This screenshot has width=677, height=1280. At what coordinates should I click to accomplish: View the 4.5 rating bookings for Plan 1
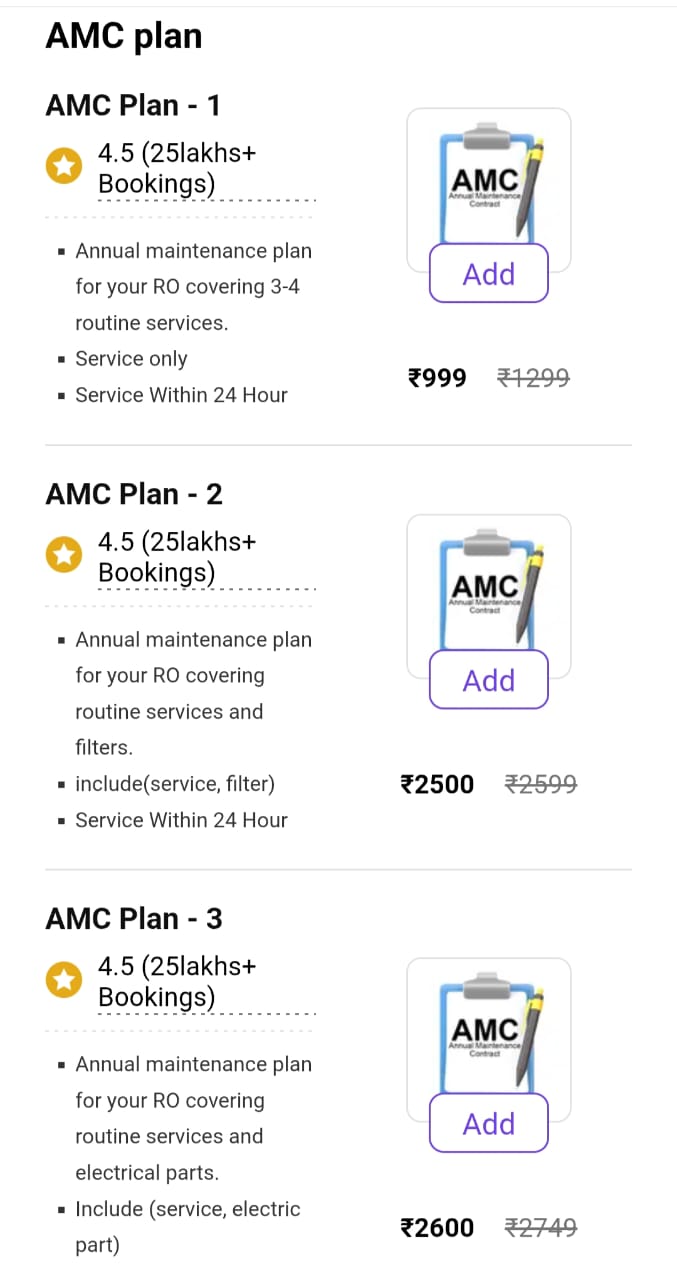[177, 168]
